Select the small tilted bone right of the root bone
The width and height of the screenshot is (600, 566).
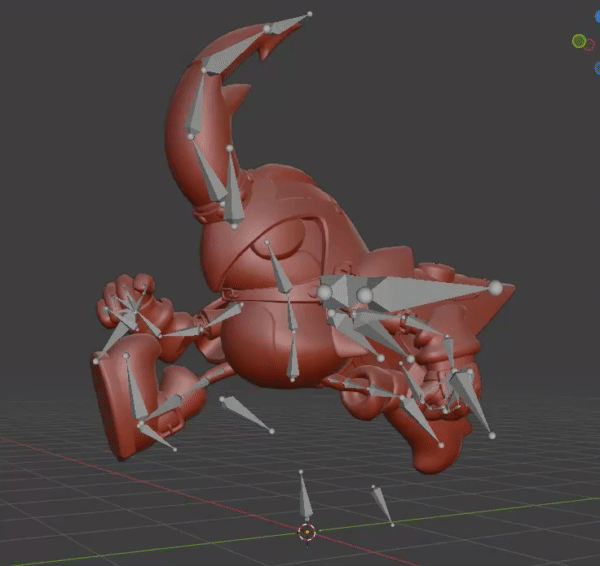(382, 505)
